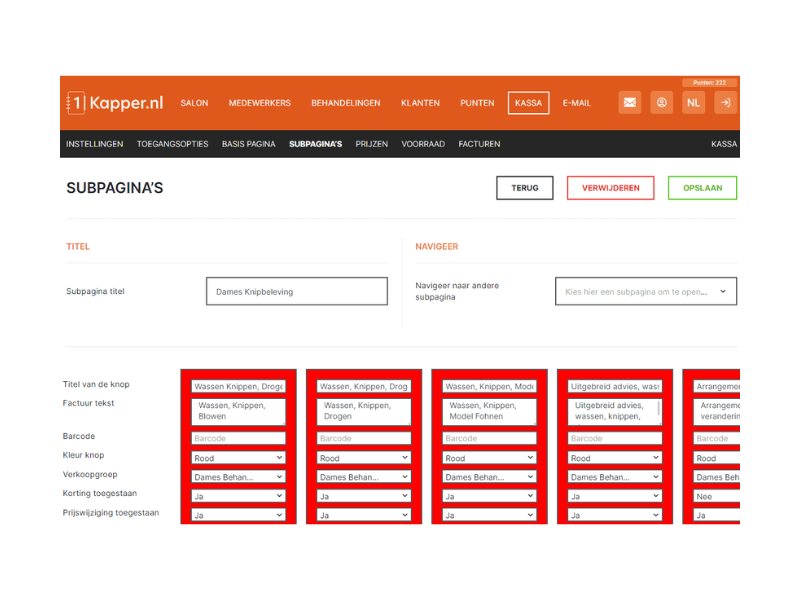Click the 1Kapper.nl logo
Image resolution: width=800 pixels, height=600 pixels.
tap(115, 103)
